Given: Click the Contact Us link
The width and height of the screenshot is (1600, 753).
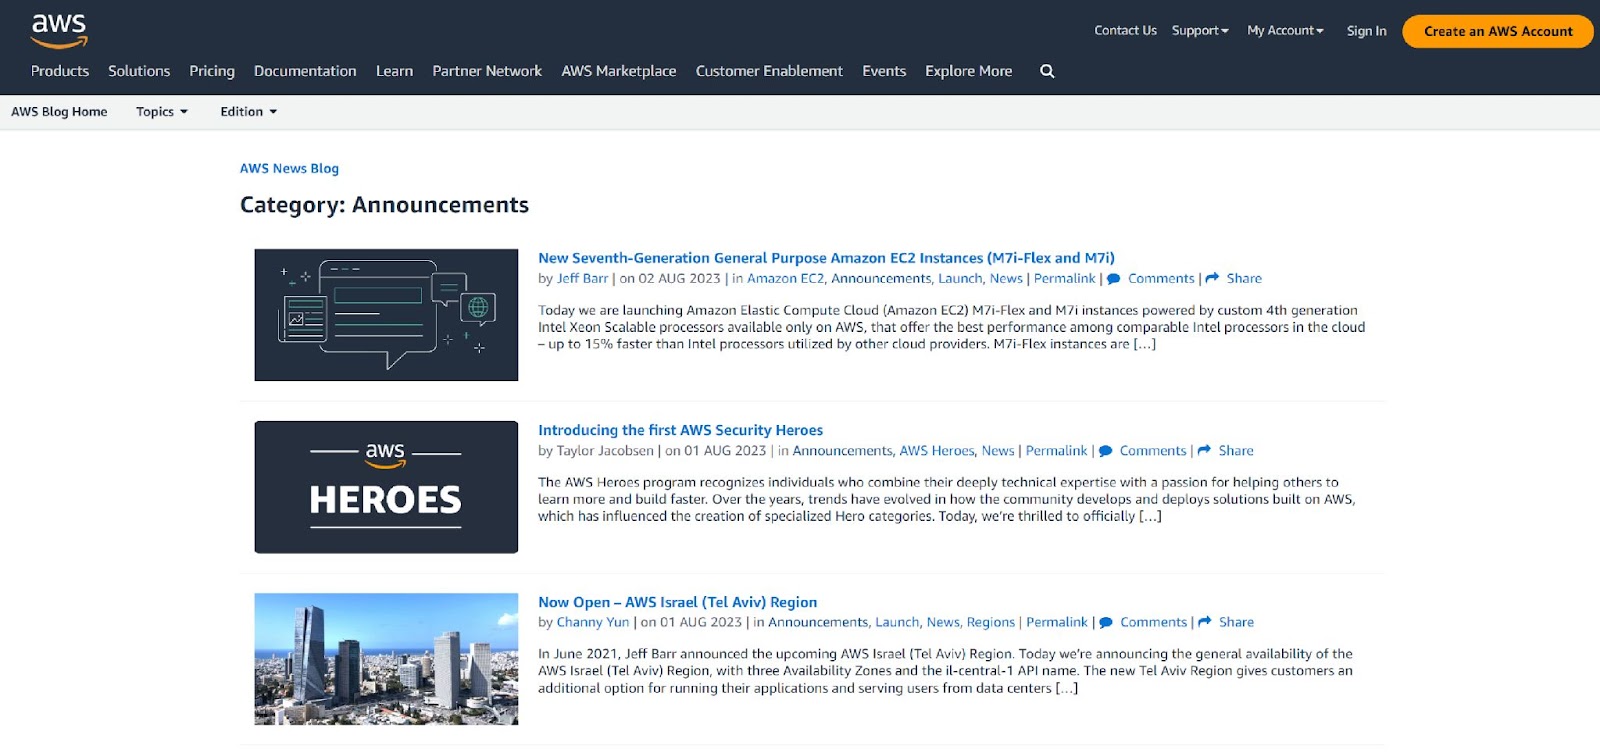Looking at the screenshot, I should 1125,31.
